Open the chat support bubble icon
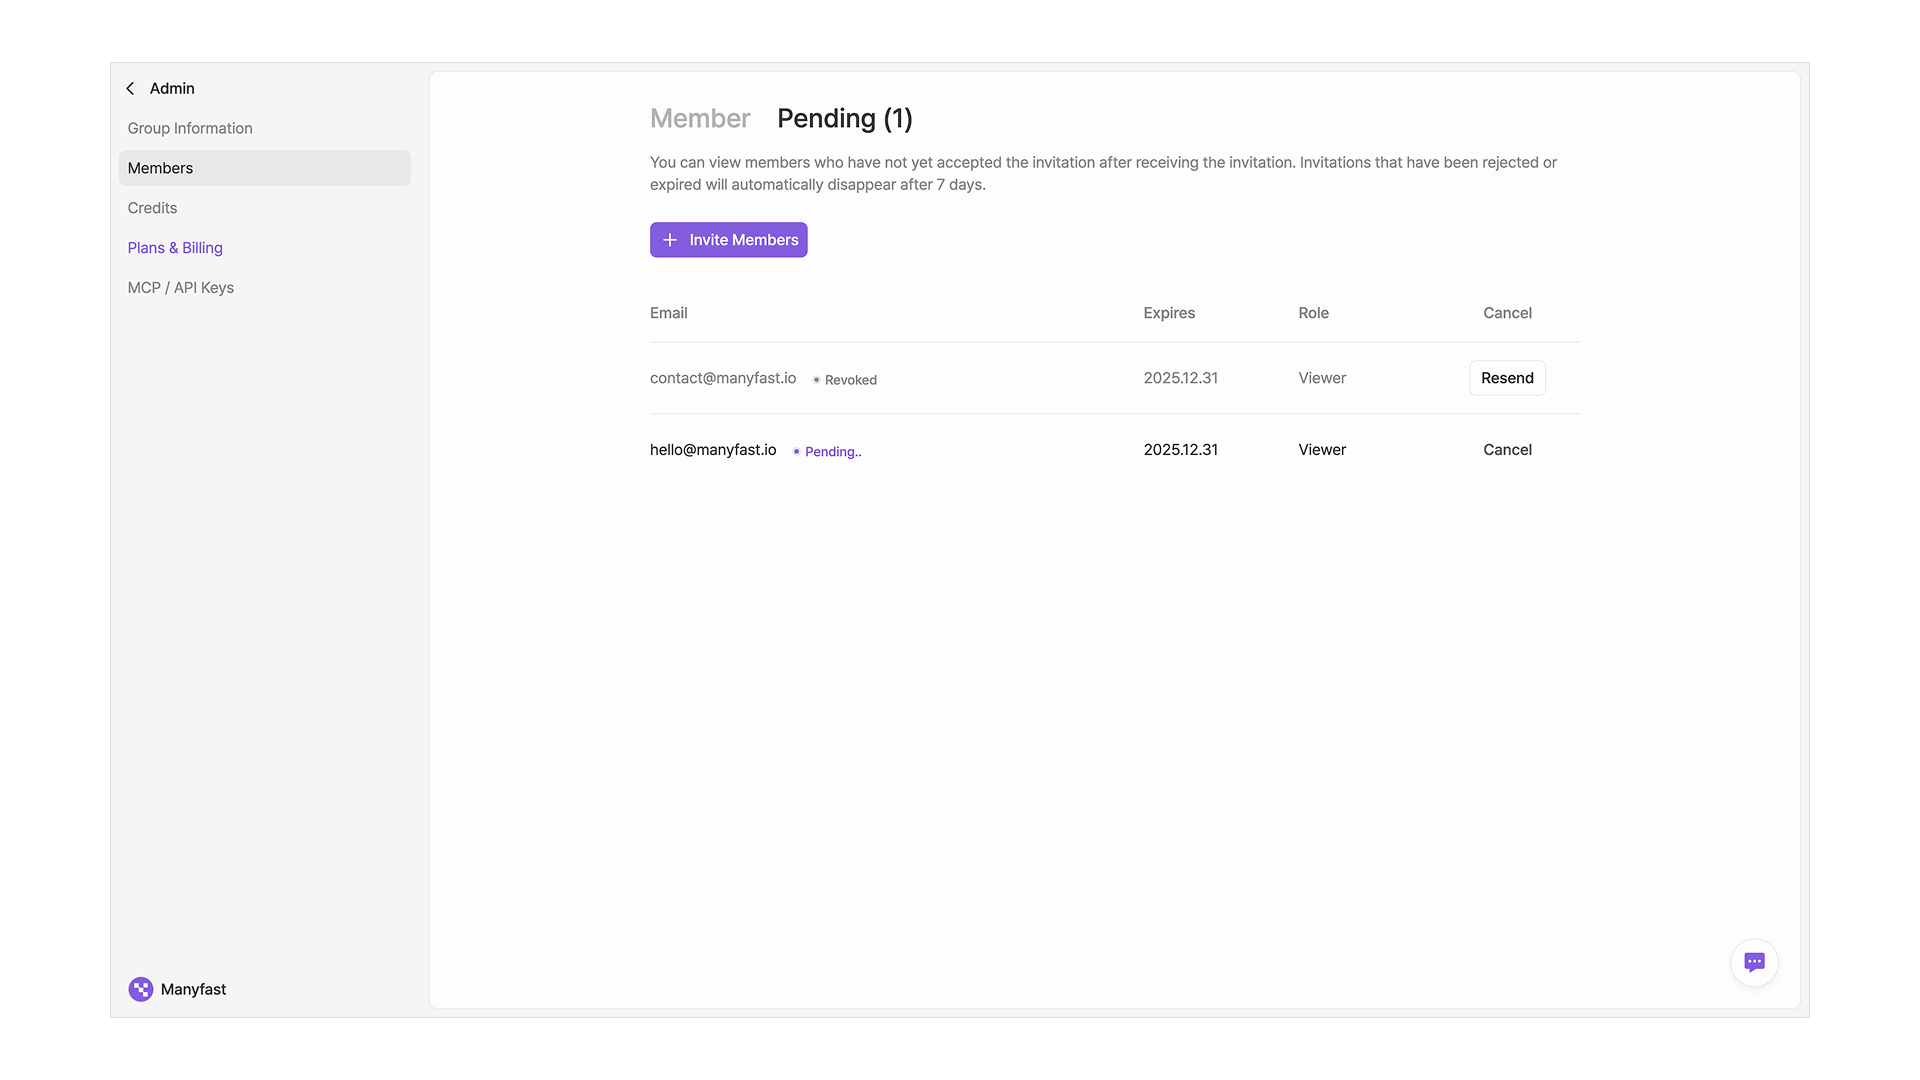 (x=1754, y=962)
